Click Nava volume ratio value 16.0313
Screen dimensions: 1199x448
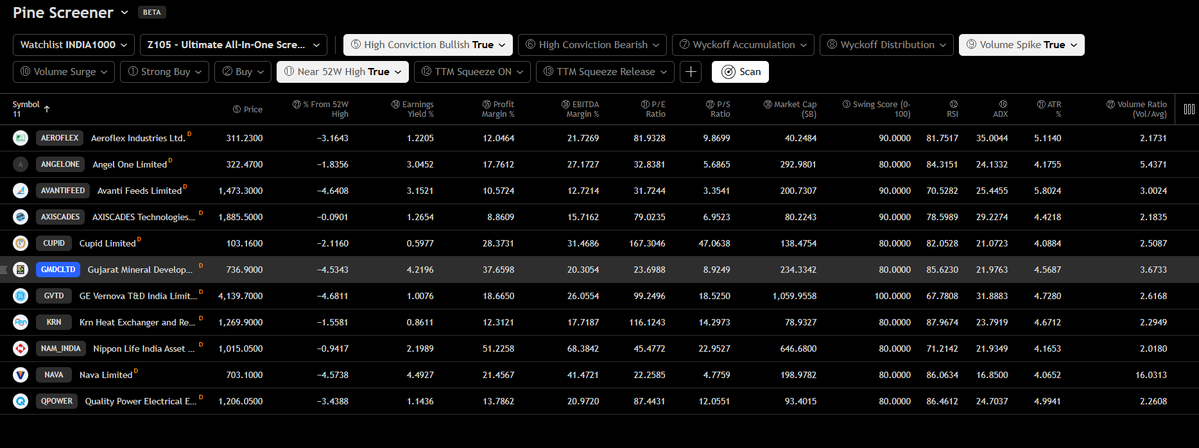(x=1150, y=375)
